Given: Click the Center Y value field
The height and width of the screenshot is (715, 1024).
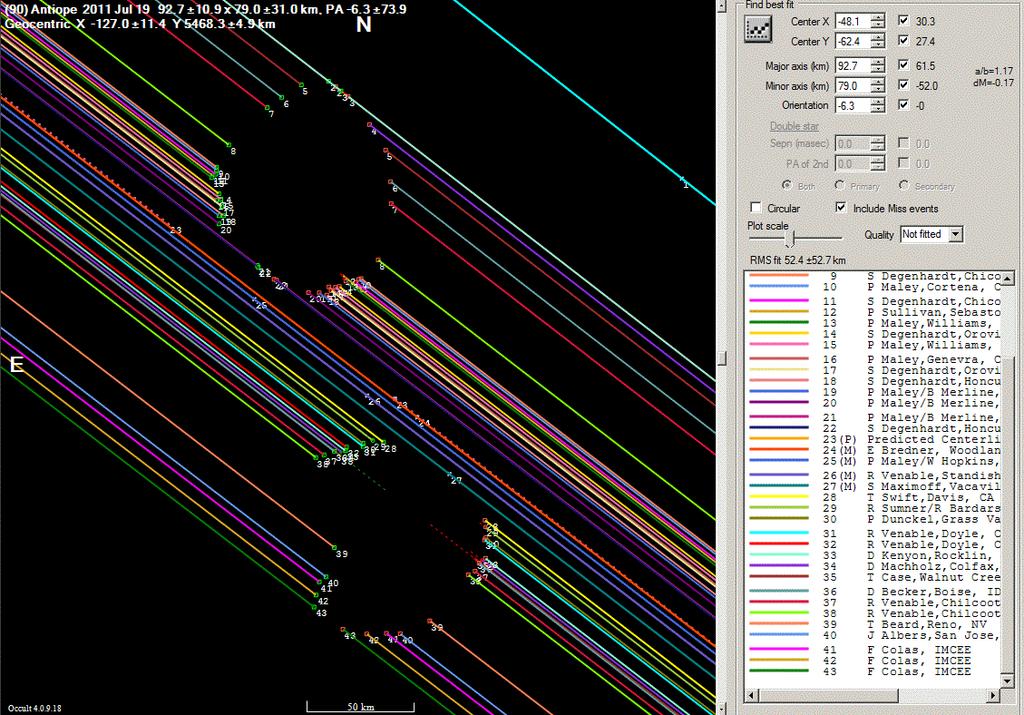Looking at the screenshot, I should [854, 41].
